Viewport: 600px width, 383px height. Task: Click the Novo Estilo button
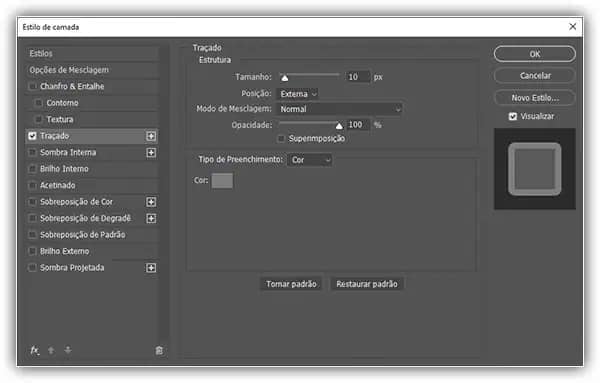click(x=535, y=98)
